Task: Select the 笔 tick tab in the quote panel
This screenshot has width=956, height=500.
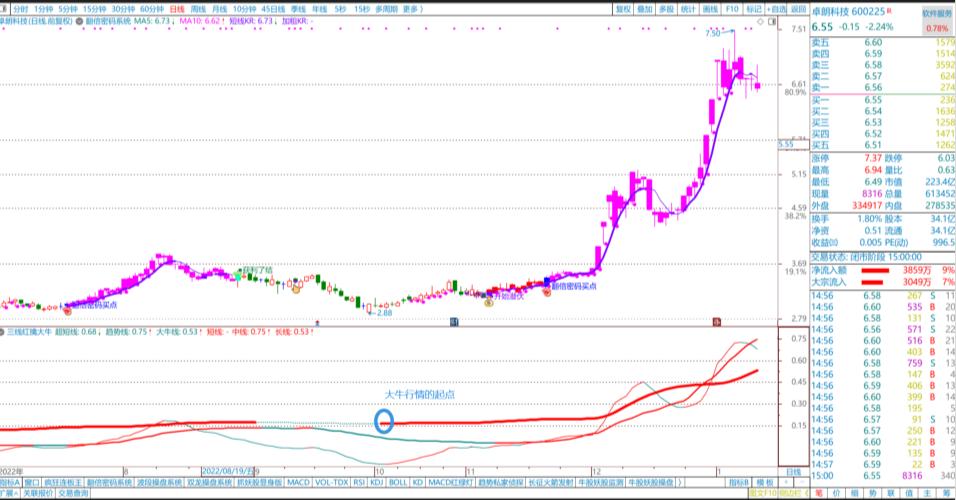Action: pyautogui.click(x=818, y=493)
